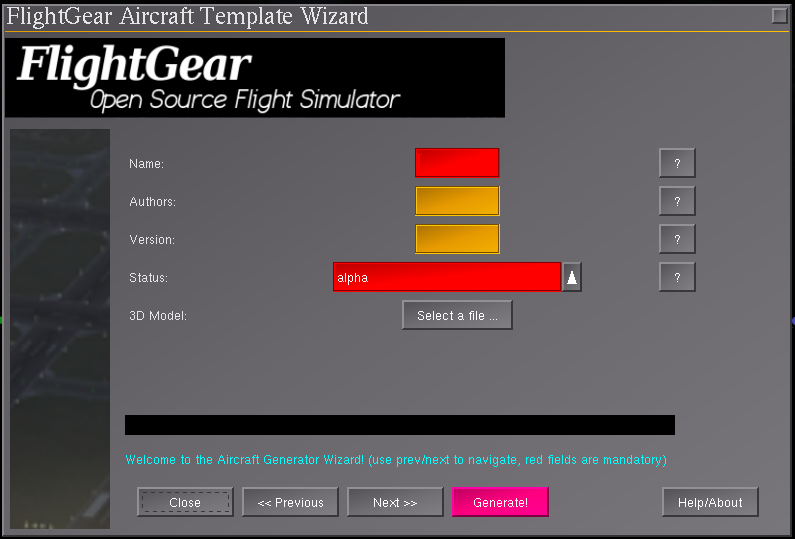Click the pink Generate! button

tap(500, 502)
